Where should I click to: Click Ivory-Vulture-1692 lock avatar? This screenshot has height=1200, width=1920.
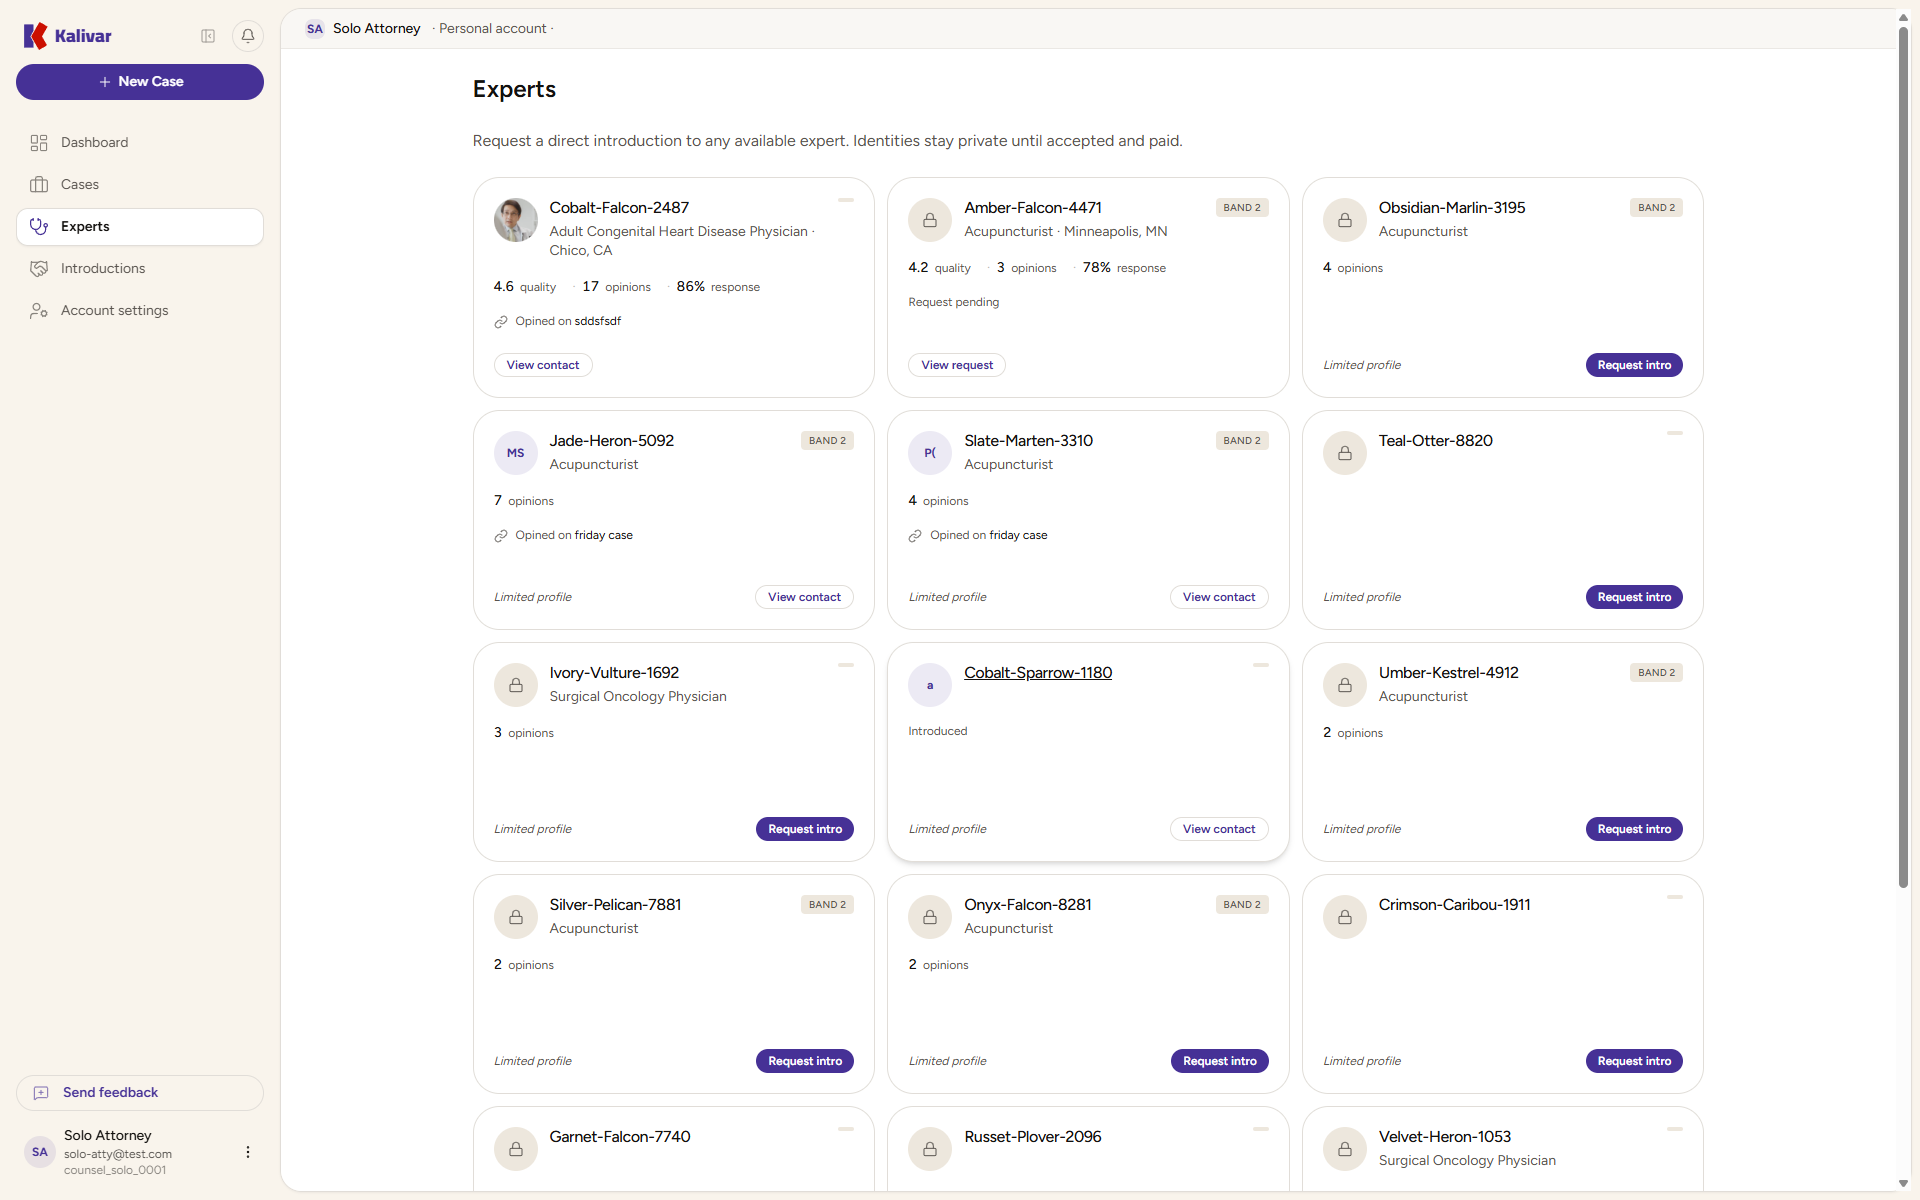(x=516, y=685)
